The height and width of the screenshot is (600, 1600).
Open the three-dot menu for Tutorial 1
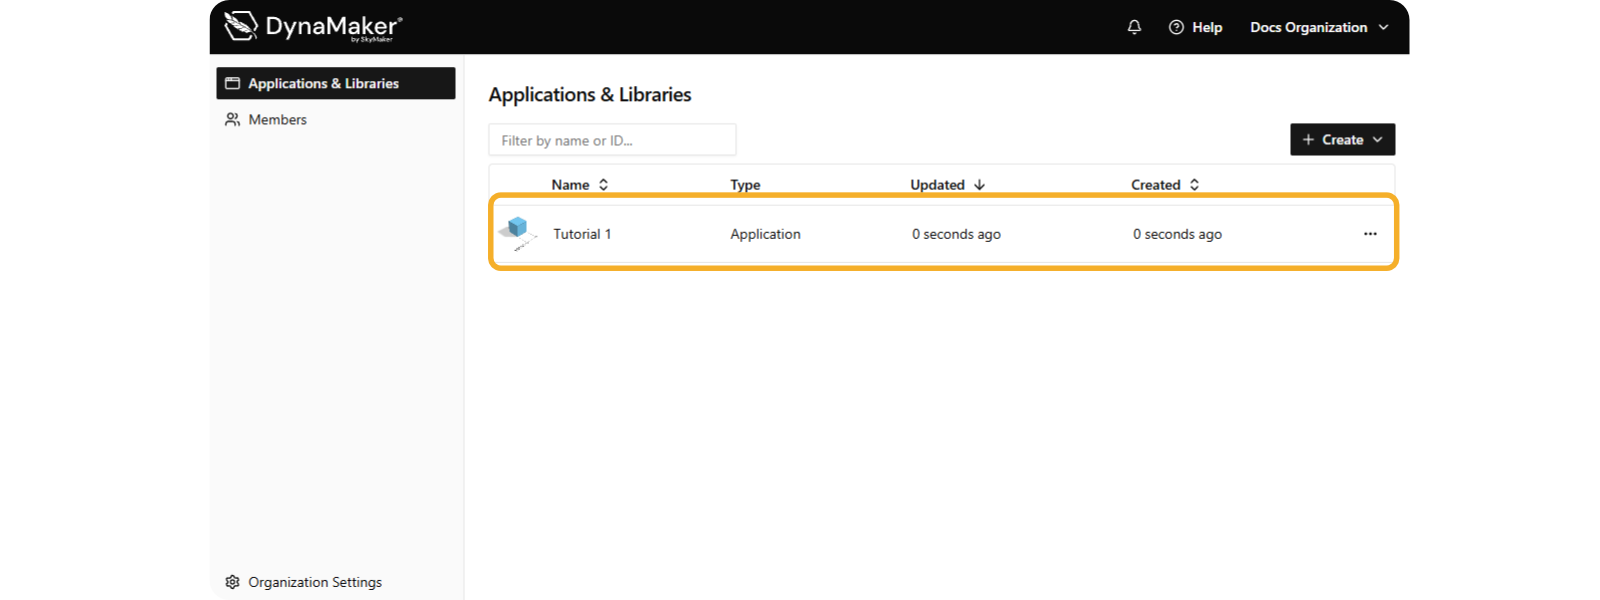click(x=1370, y=234)
